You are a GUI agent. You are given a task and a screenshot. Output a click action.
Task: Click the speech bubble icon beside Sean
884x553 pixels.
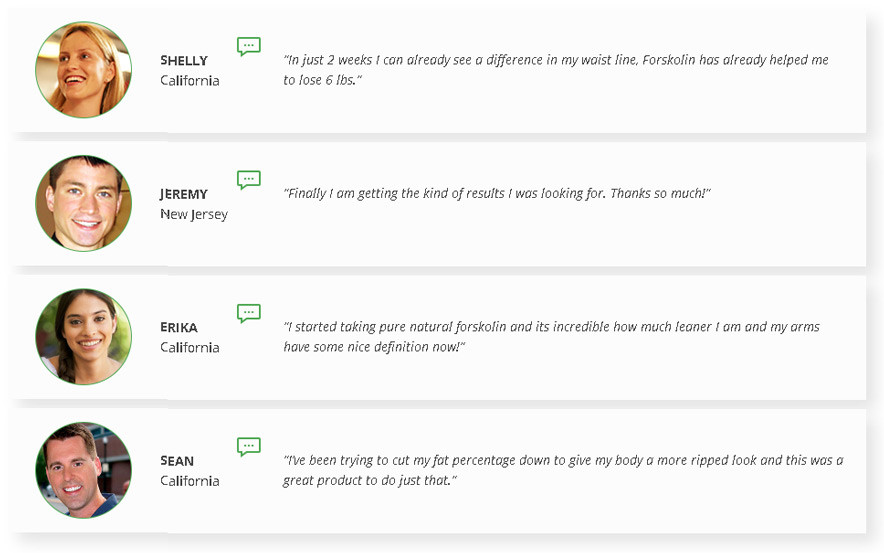point(249,447)
